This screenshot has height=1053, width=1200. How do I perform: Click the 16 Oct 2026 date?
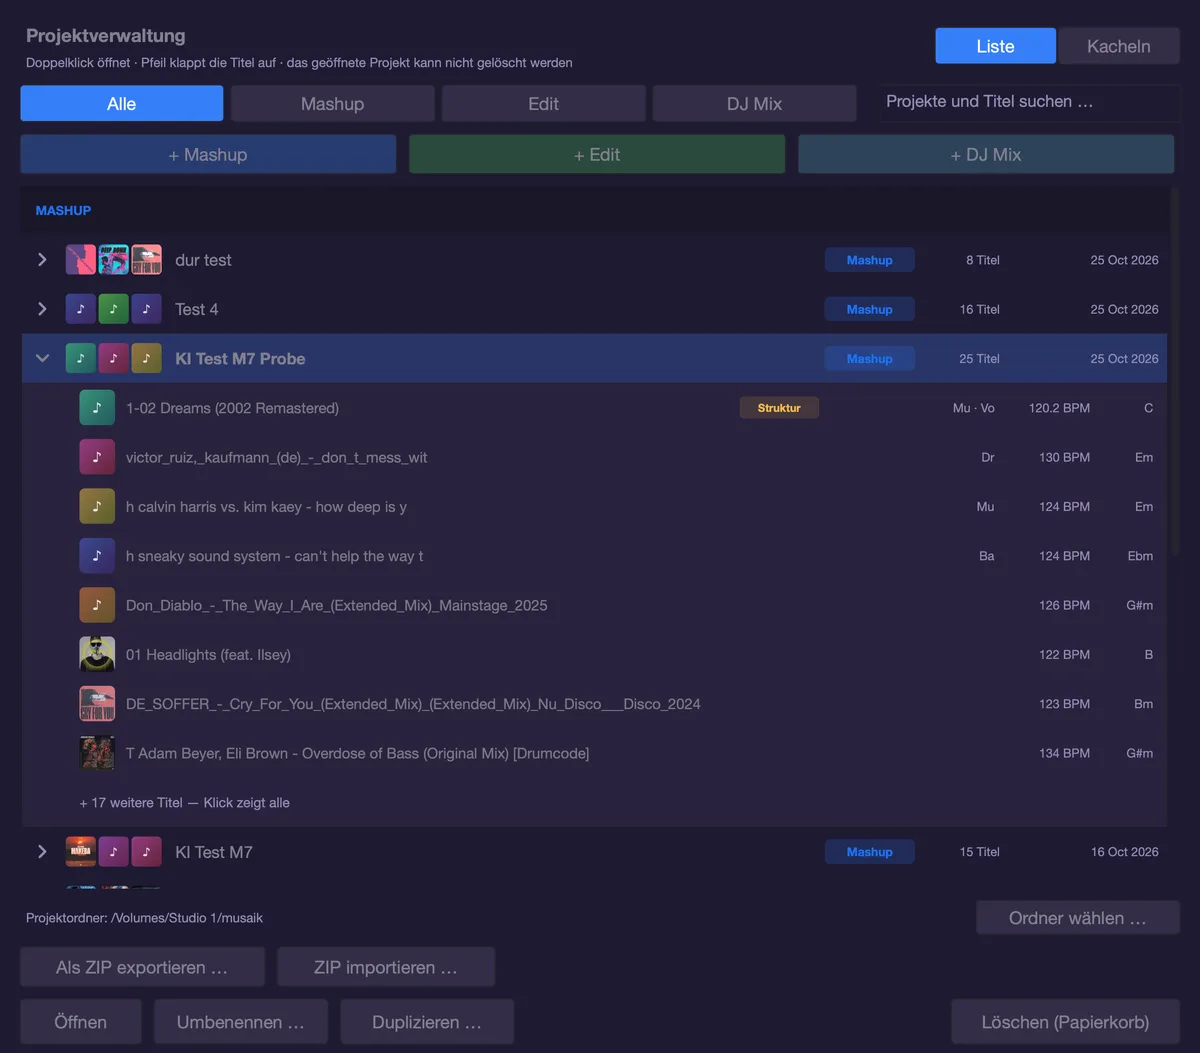point(1125,852)
